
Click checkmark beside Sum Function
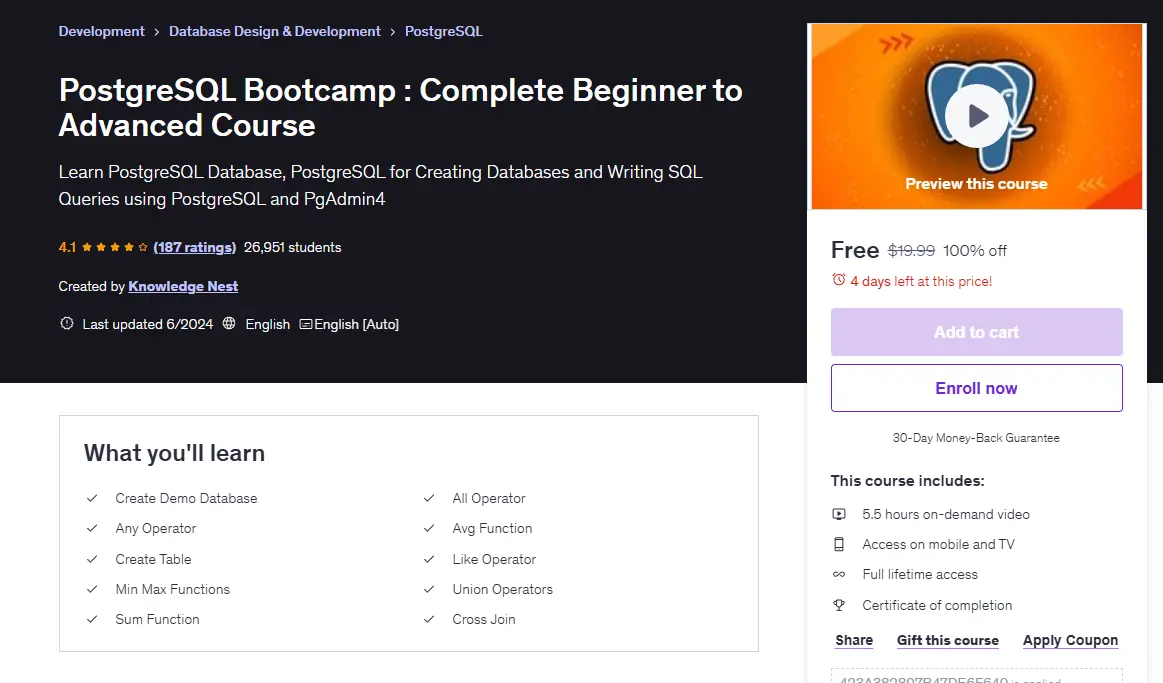(92, 618)
